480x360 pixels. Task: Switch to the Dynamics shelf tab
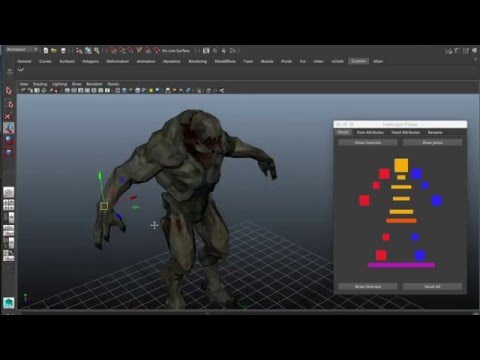pyautogui.click(x=172, y=61)
